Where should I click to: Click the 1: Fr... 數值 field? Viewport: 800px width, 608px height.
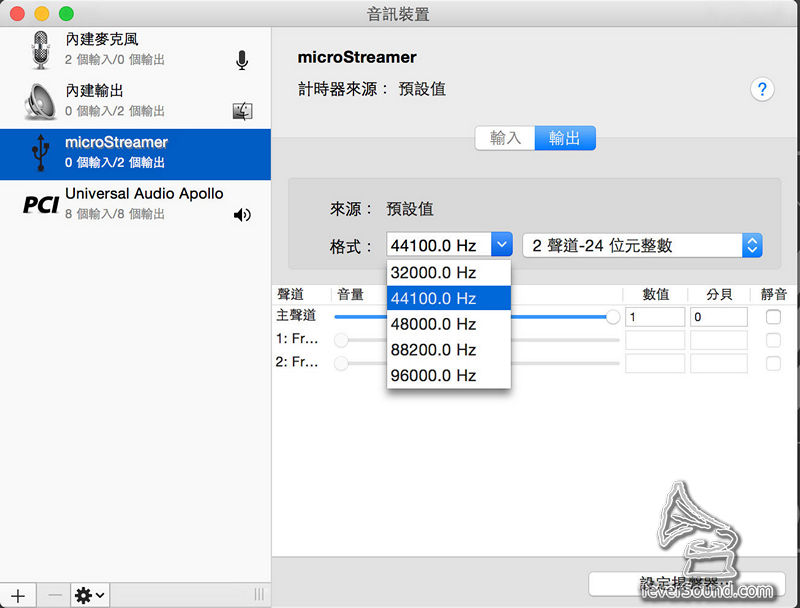[x=655, y=340]
